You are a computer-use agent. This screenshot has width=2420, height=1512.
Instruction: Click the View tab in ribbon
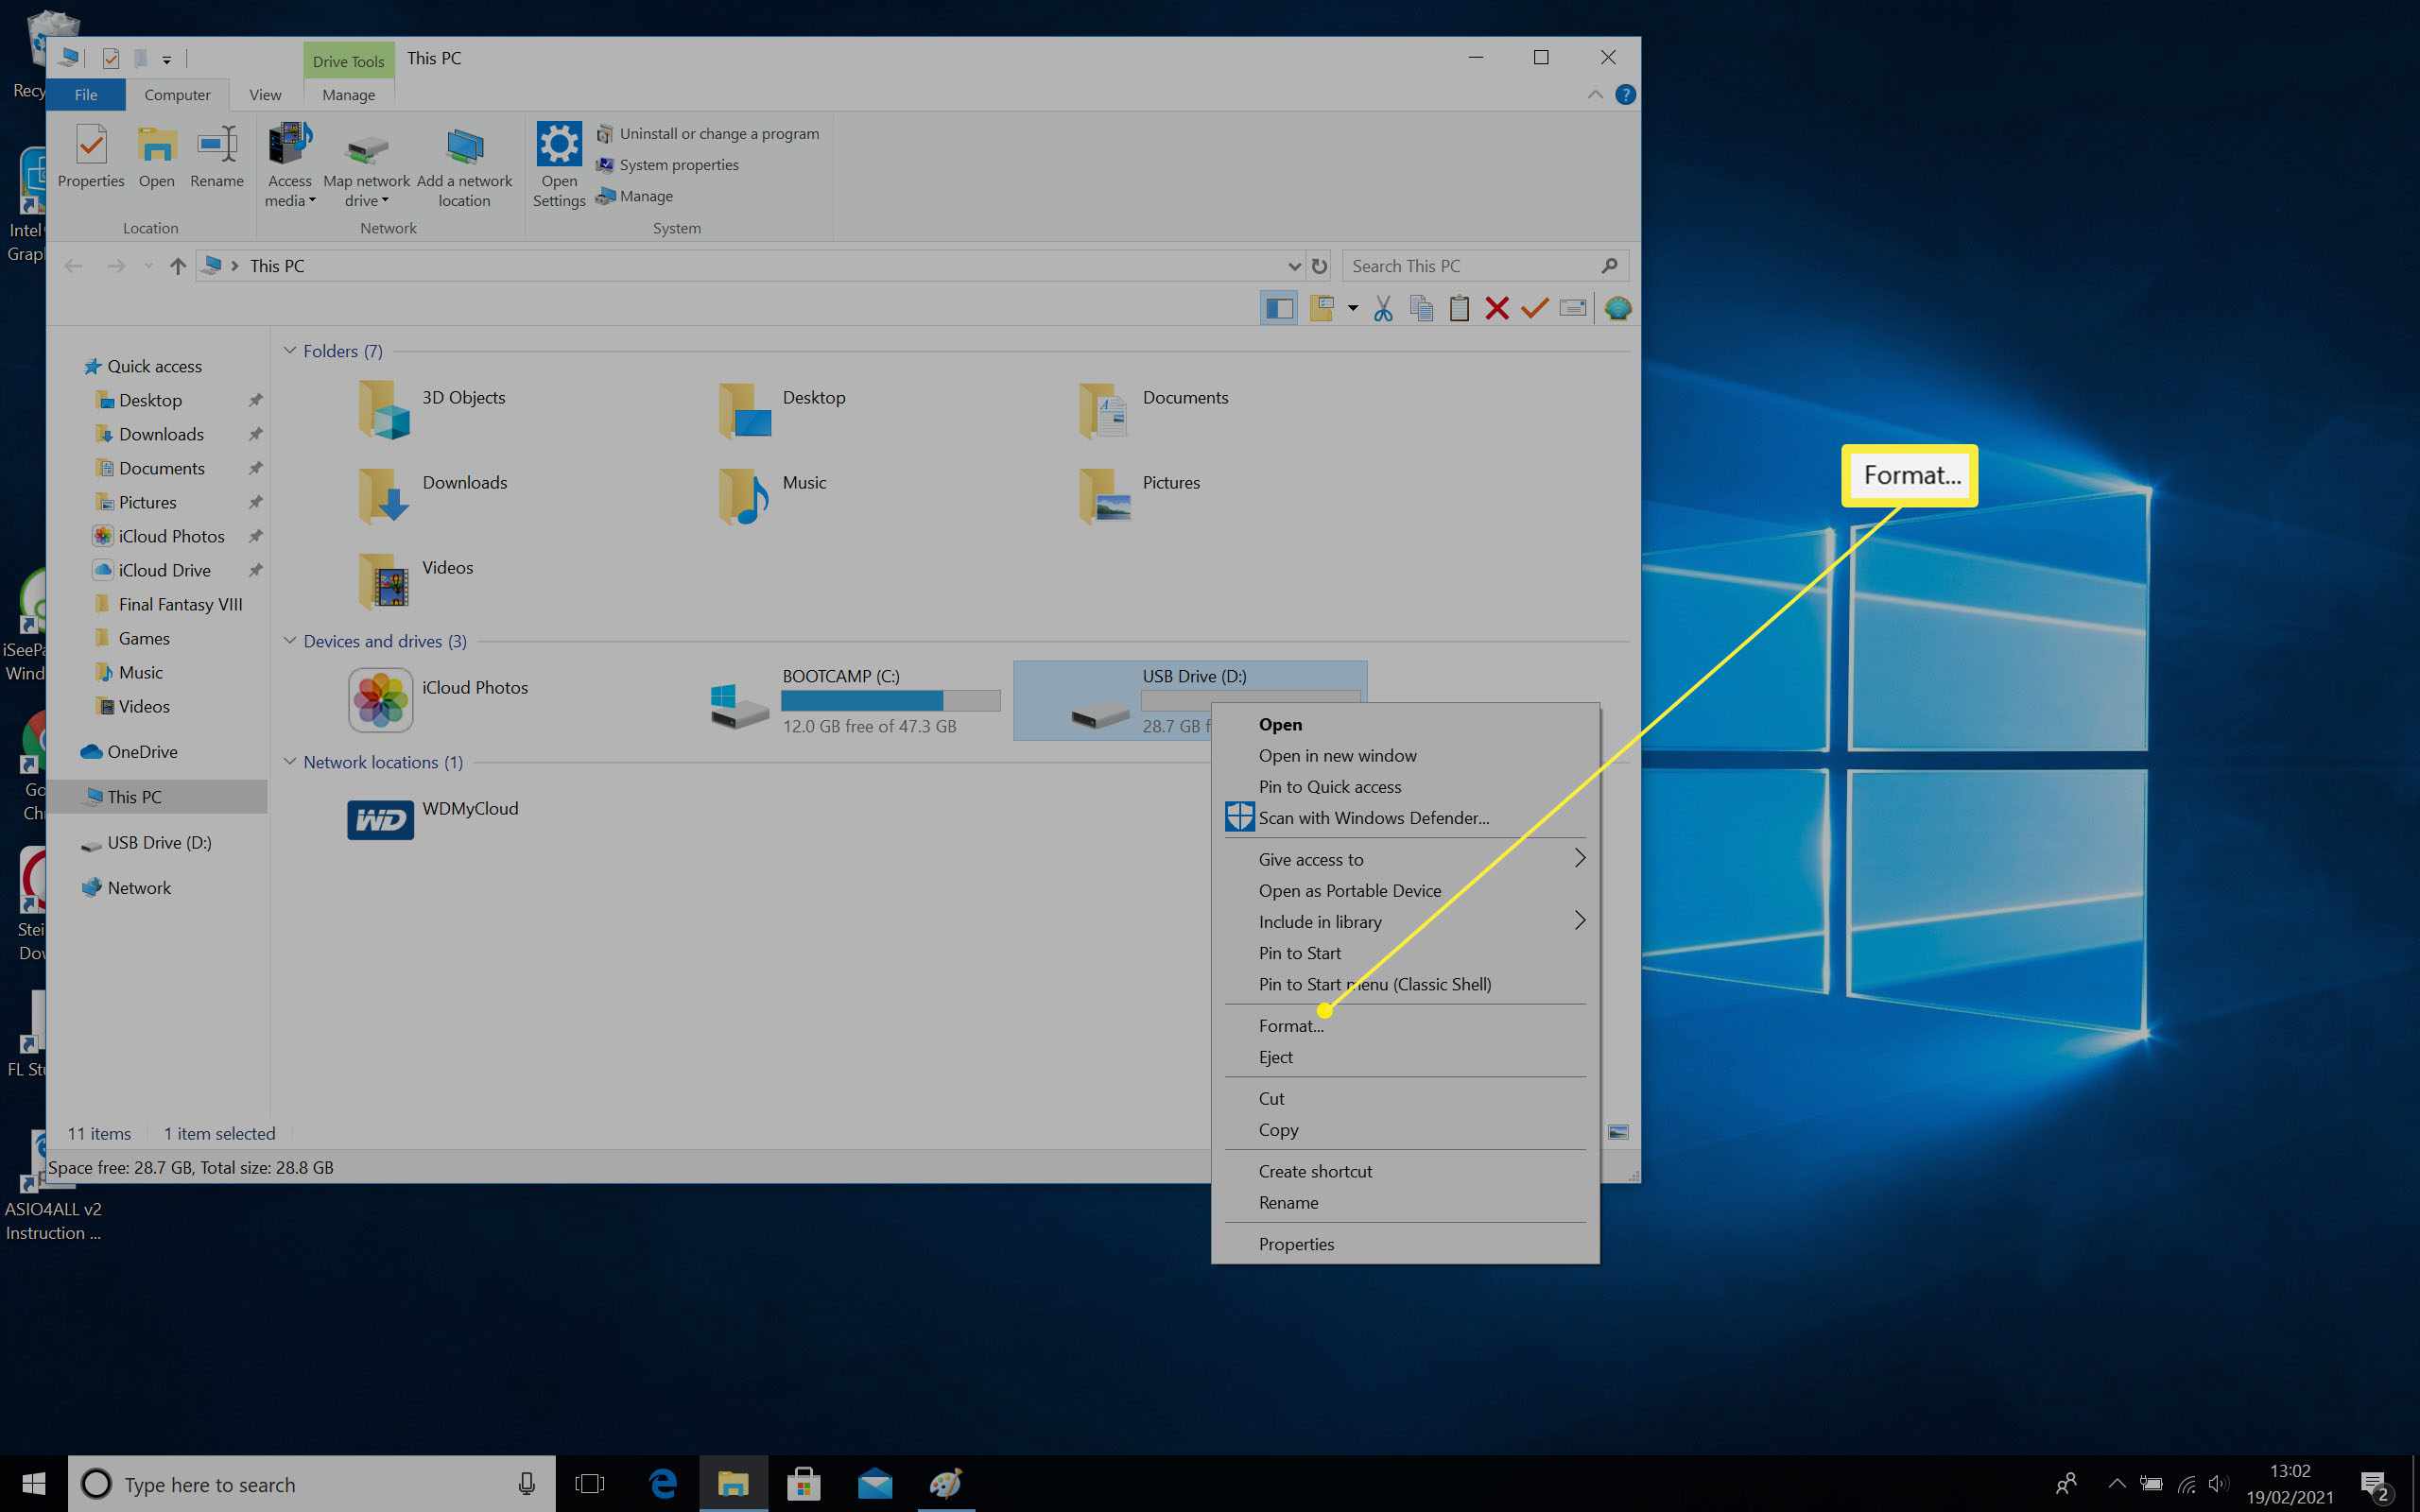point(265,94)
